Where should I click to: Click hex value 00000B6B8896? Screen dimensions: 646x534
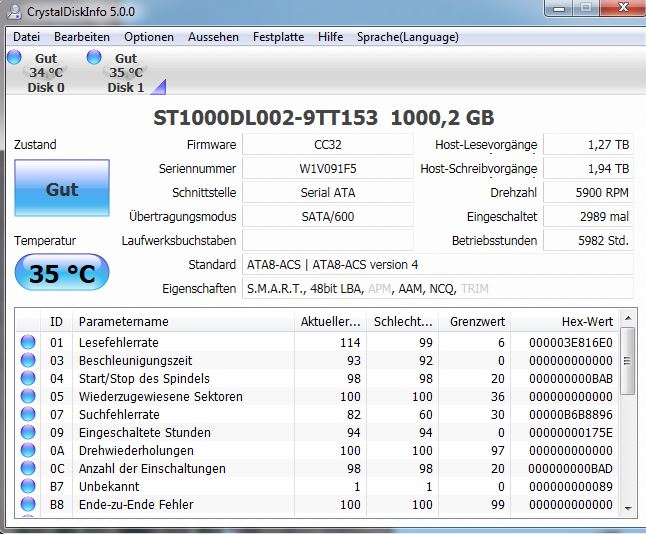coord(571,415)
